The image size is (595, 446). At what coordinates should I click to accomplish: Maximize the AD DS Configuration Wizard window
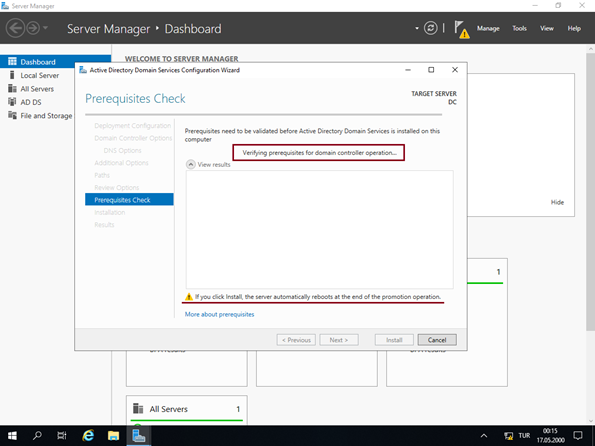pyautogui.click(x=431, y=70)
